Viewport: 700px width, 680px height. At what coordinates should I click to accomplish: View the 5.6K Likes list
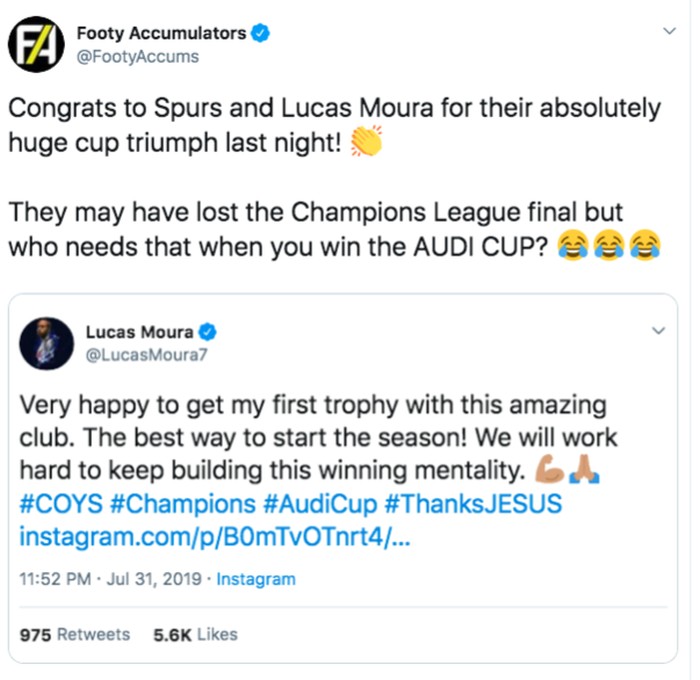click(195, 634)
